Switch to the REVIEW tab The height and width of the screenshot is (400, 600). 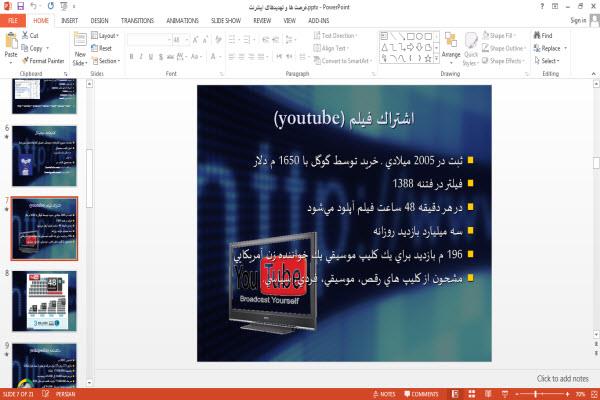point(262,21)
